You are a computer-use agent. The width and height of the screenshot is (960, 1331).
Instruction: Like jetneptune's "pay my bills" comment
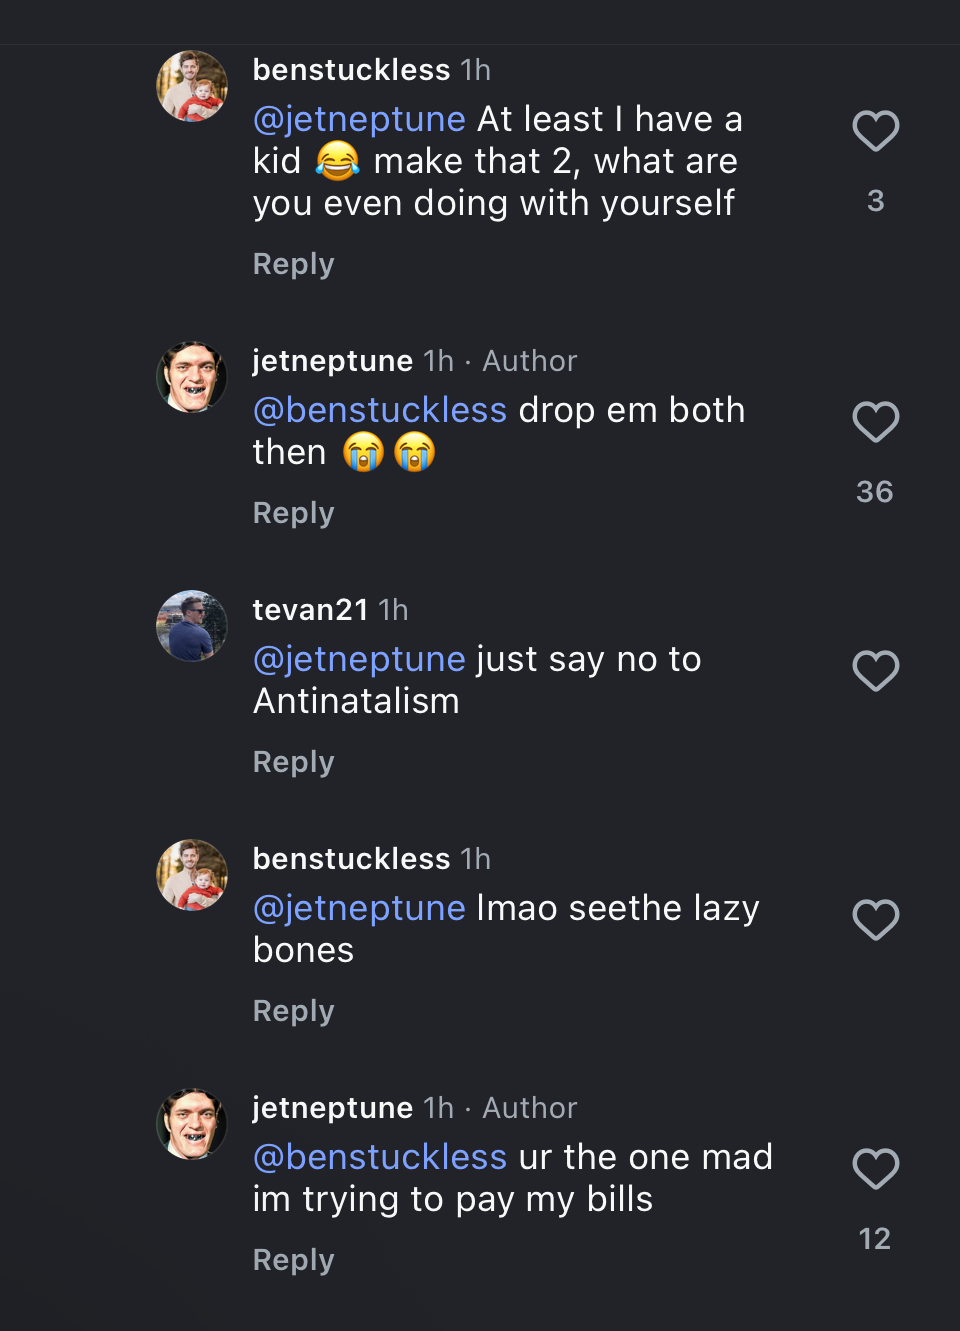point(875,1169)
